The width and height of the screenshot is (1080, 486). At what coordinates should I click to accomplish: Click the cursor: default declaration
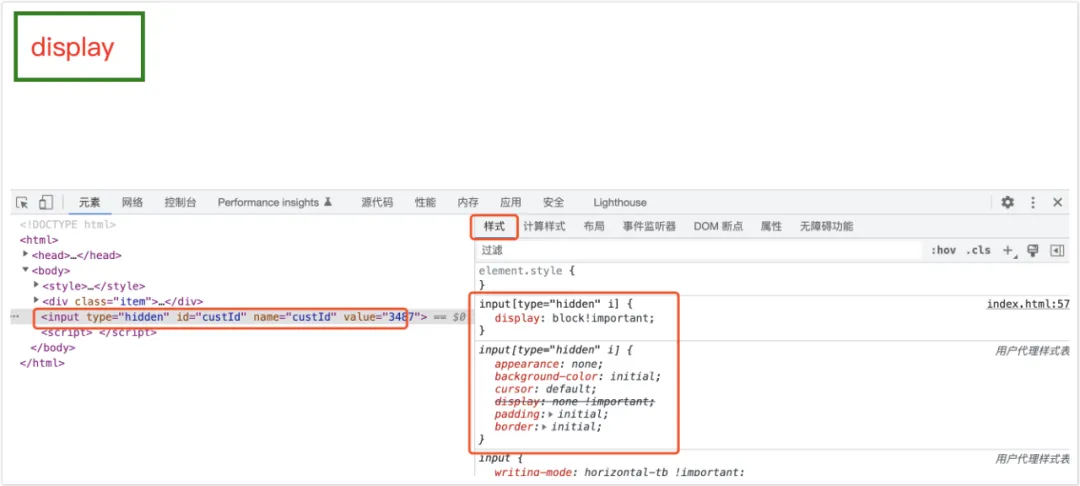pyautogui.click(x=546, y=389)
